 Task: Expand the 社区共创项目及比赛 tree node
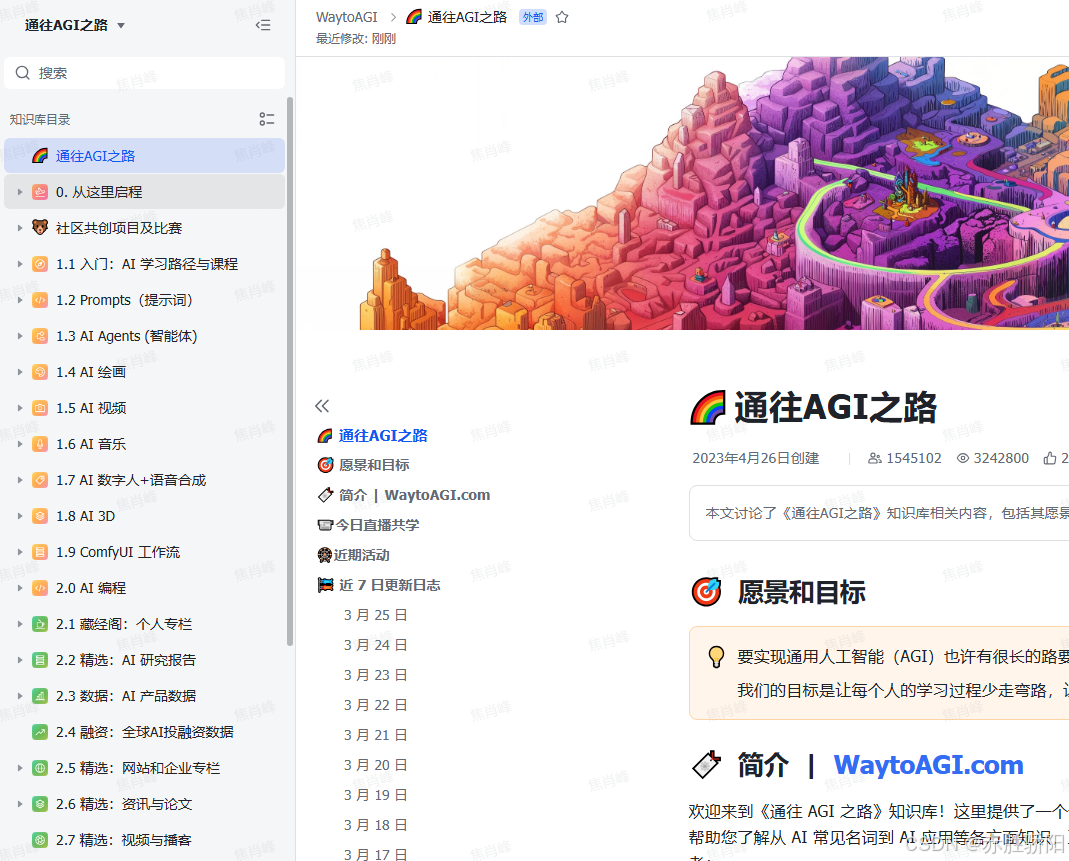click(20, 228)
